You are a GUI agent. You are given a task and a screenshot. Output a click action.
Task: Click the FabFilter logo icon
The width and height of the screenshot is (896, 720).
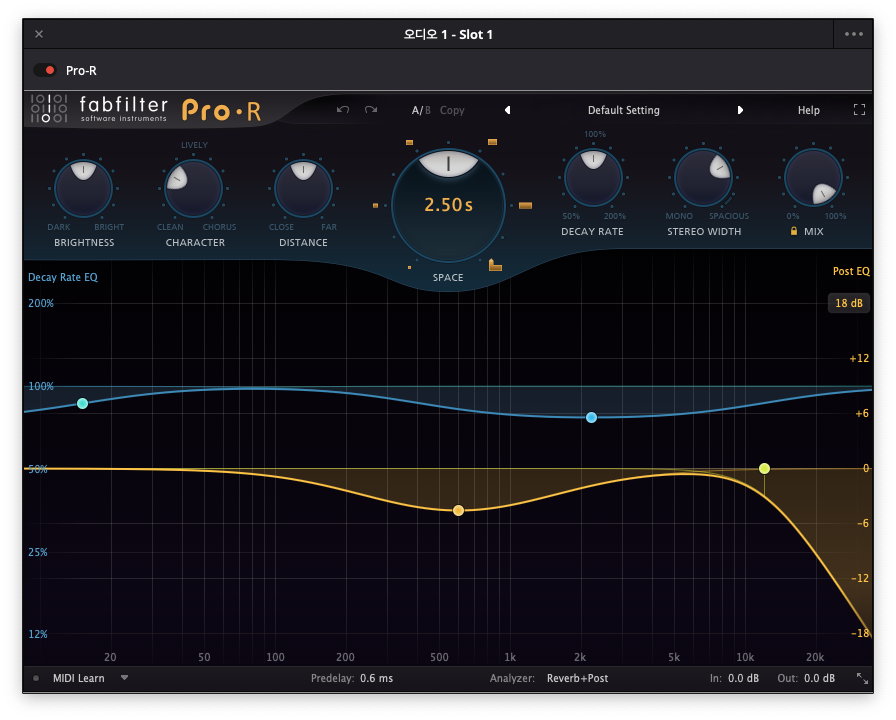(48, 108)
